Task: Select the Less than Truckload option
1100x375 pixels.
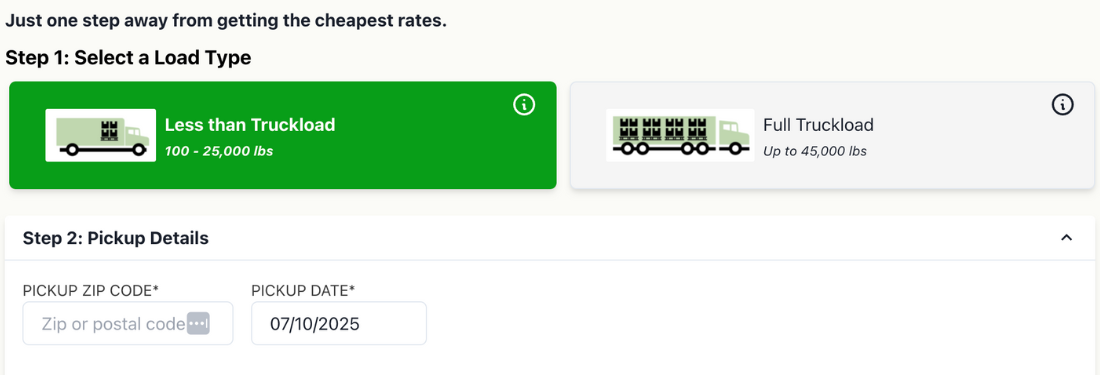Action: [283, 135]
